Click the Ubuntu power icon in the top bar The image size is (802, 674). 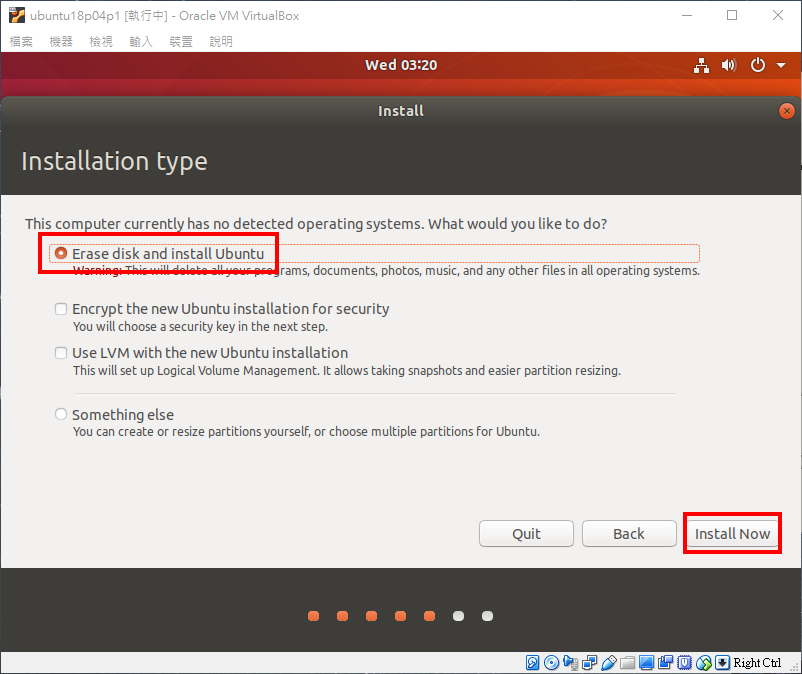coord(758,65)
